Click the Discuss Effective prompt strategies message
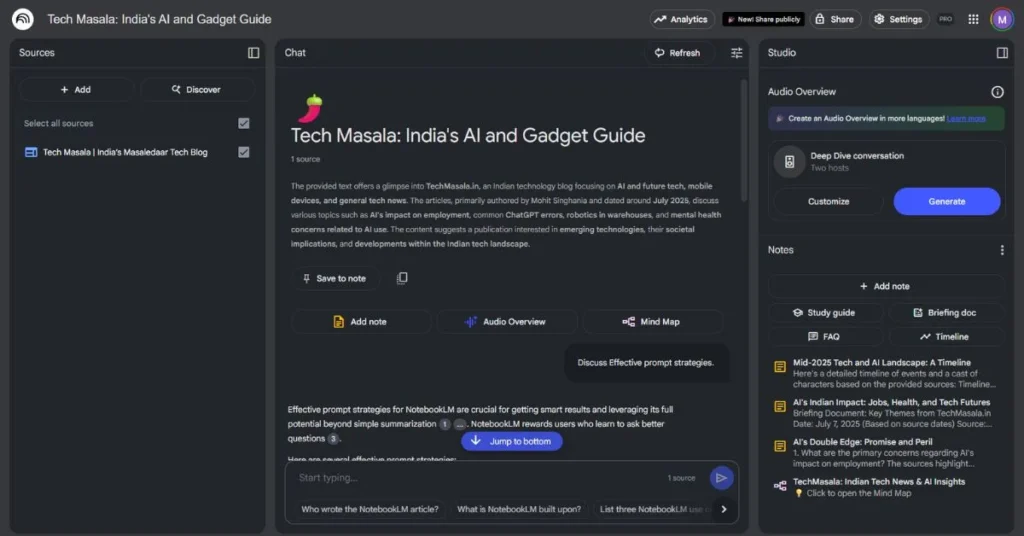This screenshot has height=536, width=1024. click(645, 362)
